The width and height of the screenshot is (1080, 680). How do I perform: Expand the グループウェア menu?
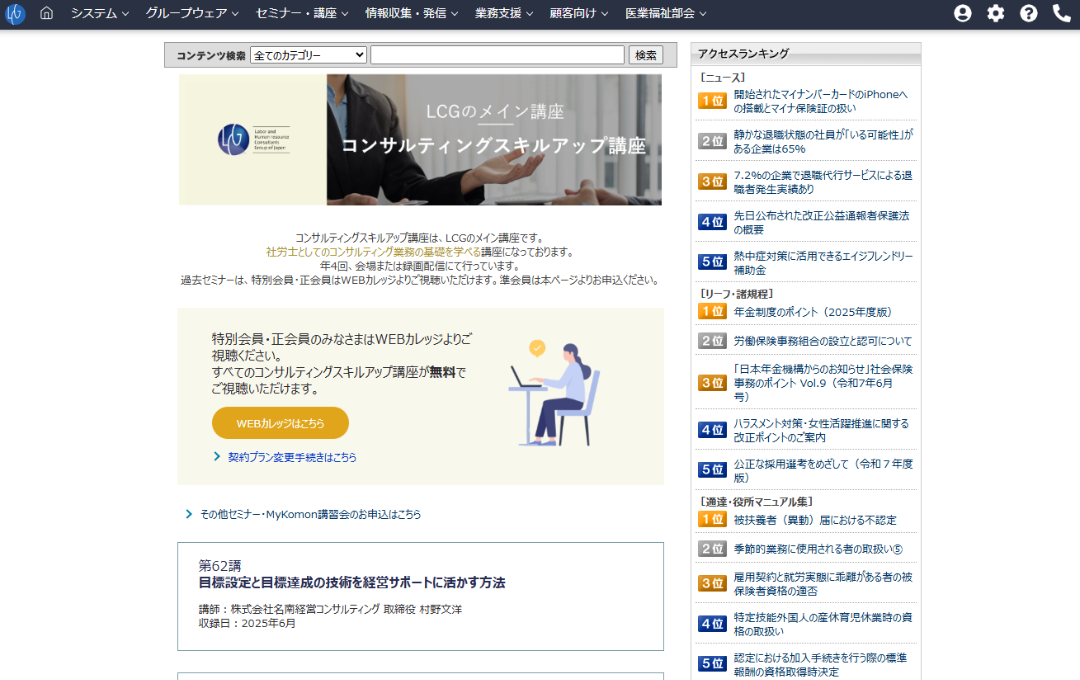pyautogui.click(x=192, y=13)
